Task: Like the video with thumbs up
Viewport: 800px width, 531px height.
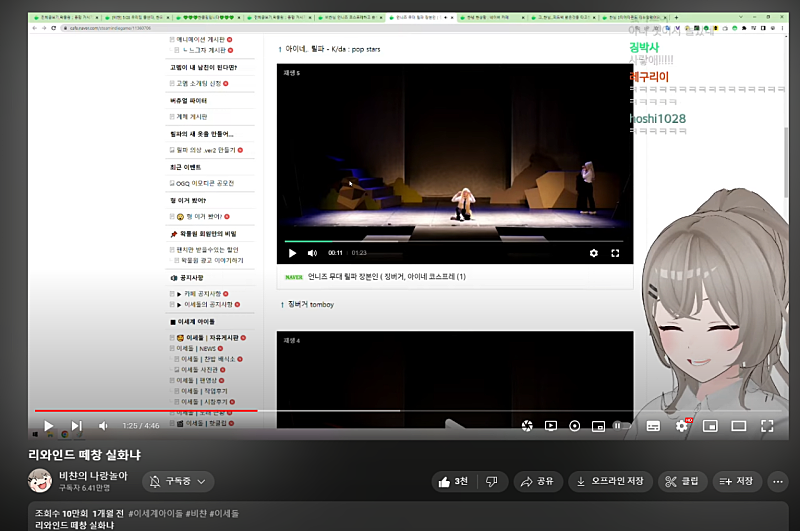Action: coord(454,481)
